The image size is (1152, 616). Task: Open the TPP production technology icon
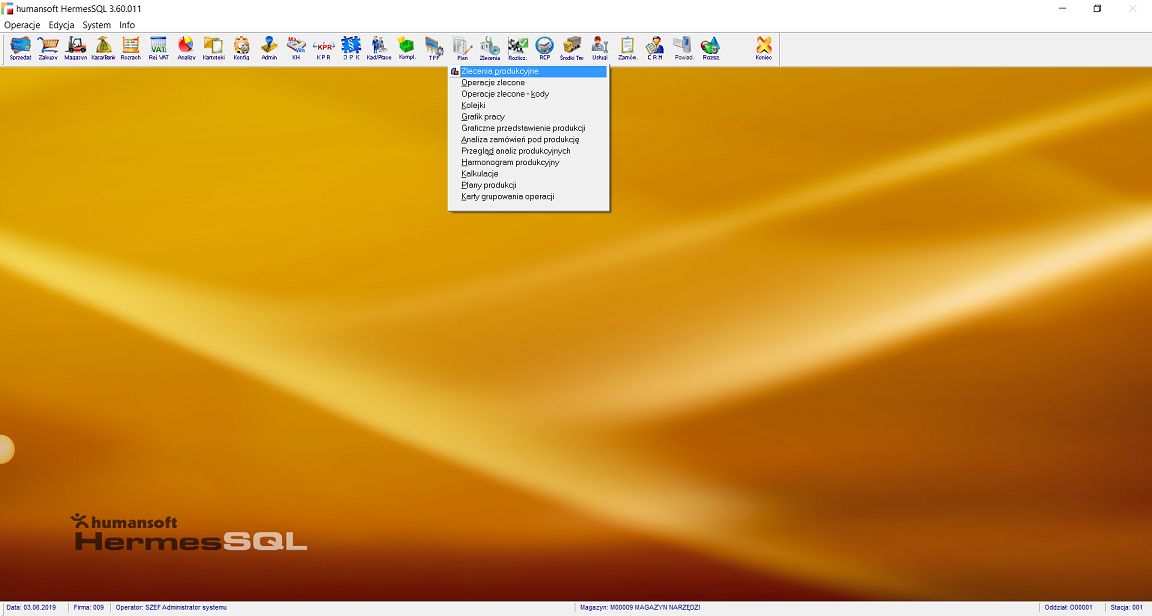click(434, 49)
